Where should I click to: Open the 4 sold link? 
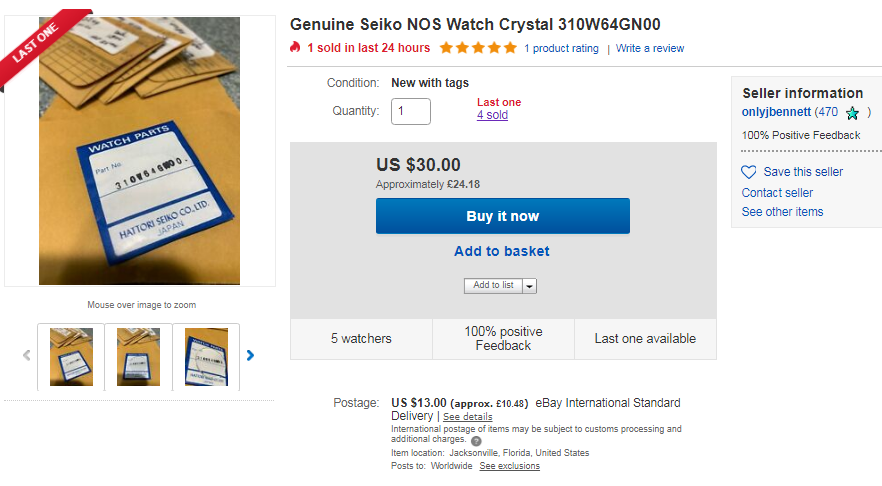[492, 115]
